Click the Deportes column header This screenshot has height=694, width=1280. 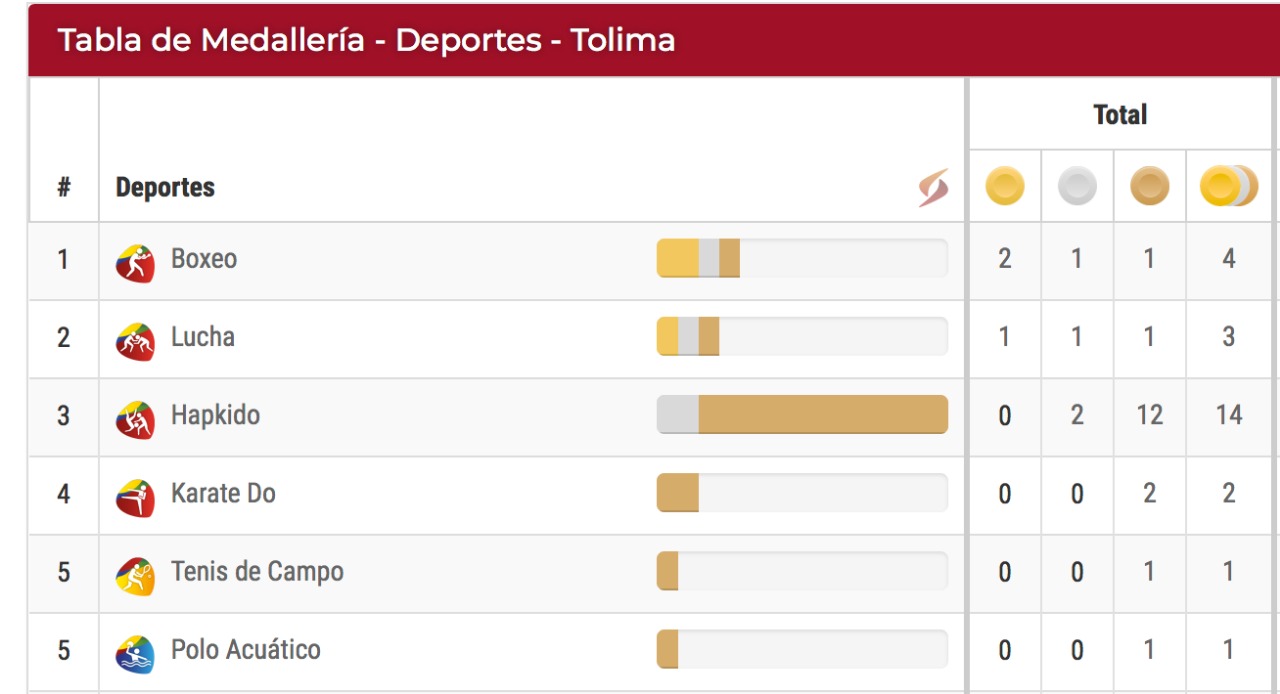165,187
